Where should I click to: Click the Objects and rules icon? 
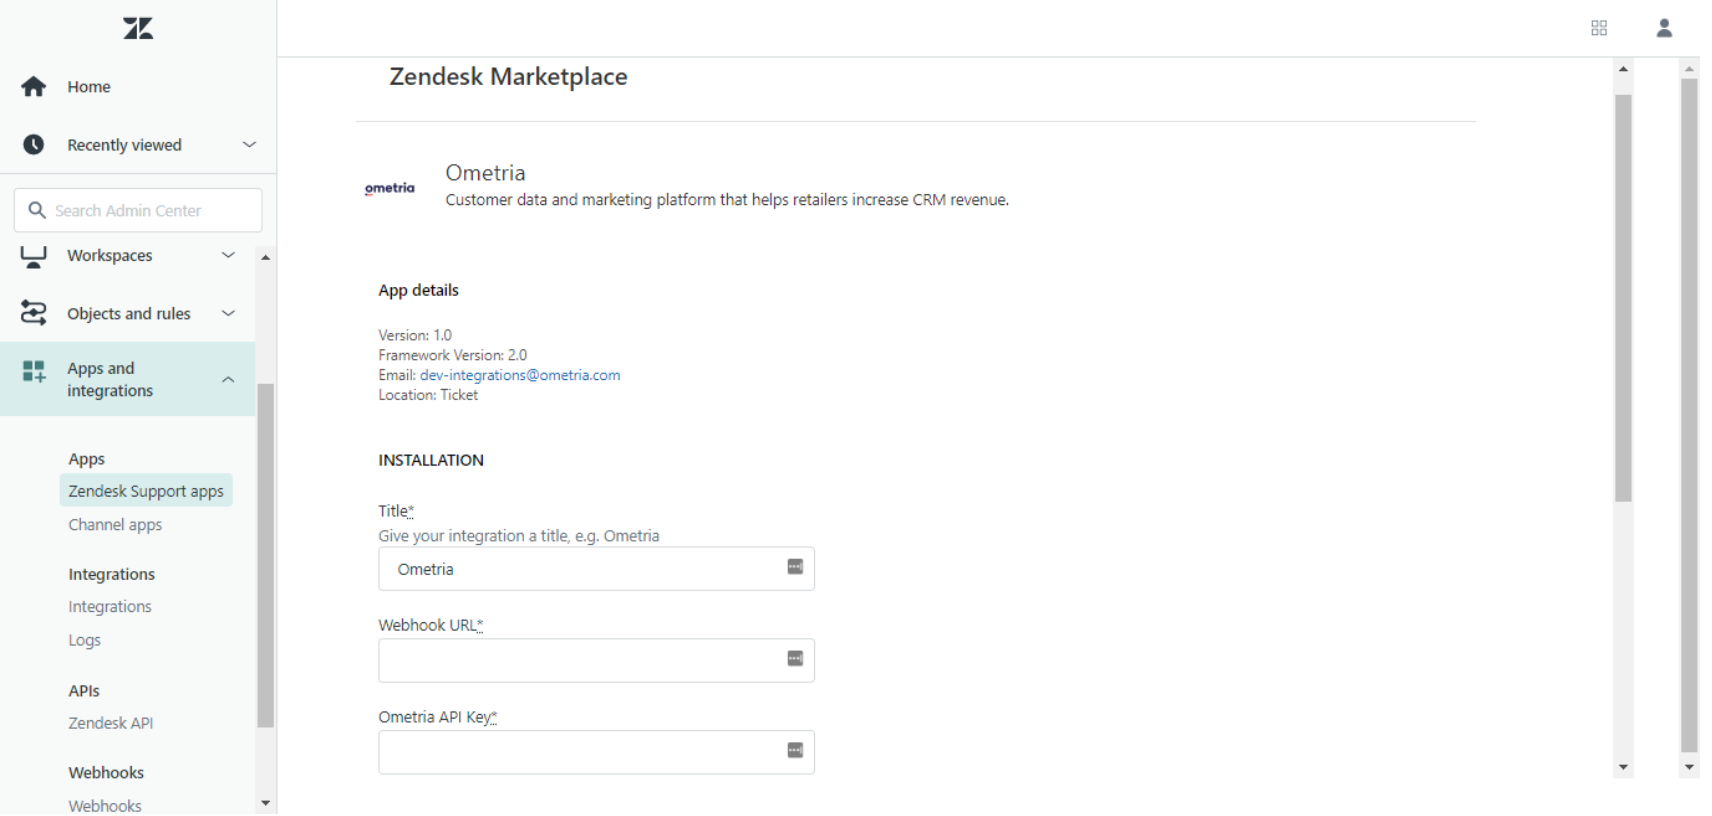coord(33,313)
